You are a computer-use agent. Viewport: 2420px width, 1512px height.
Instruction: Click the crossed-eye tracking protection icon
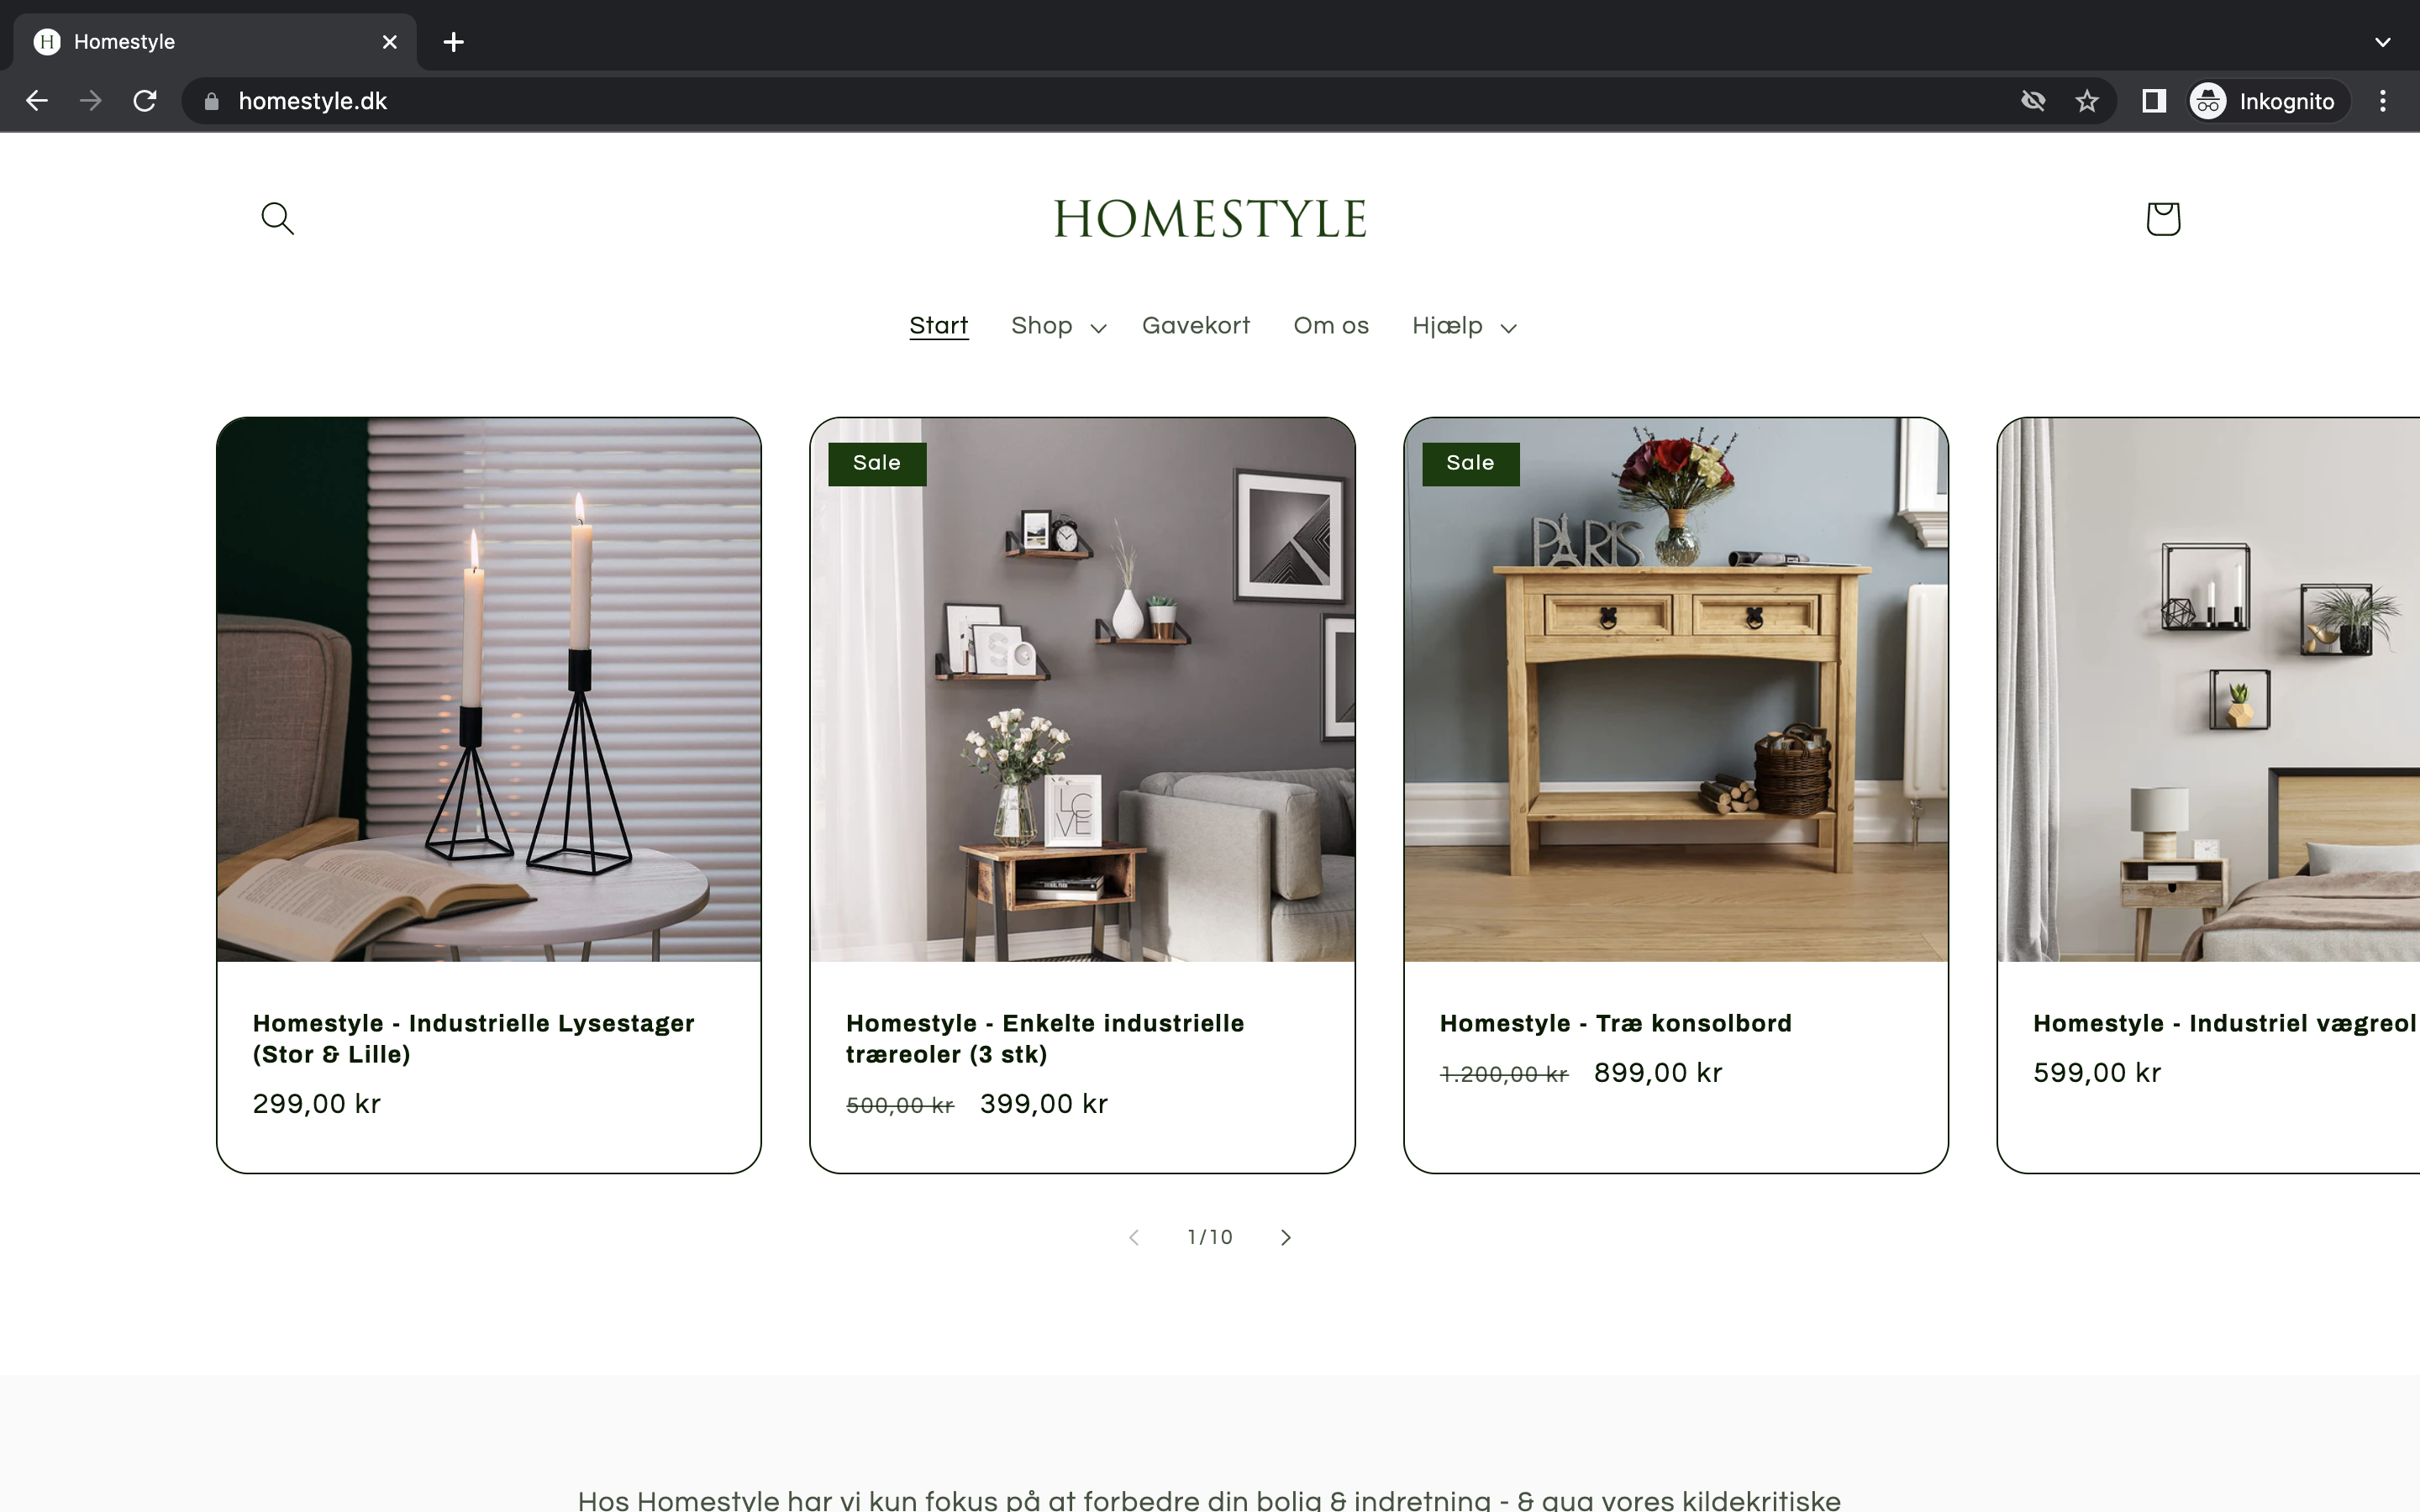tap(2033, 101)
